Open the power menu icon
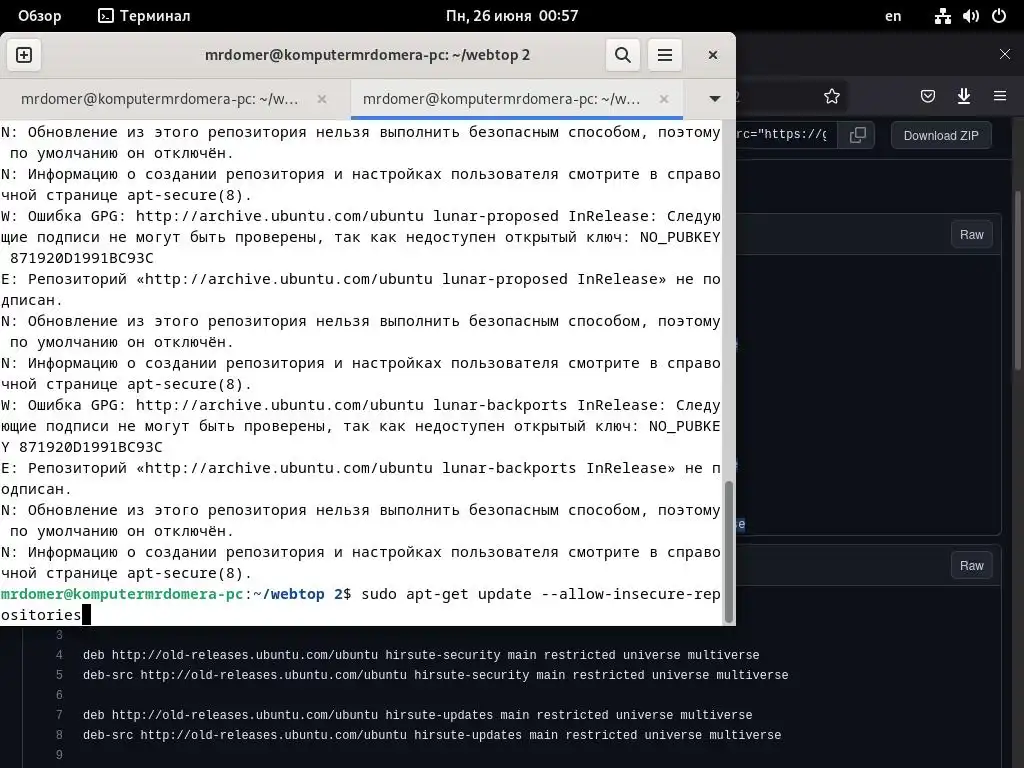 point(999,16)
